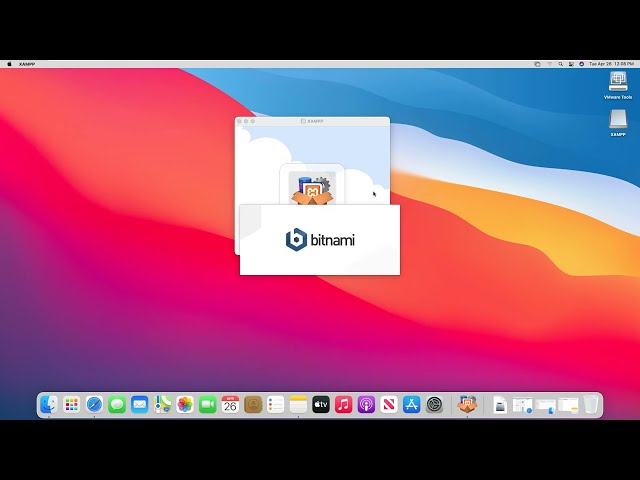Screen dimensions: 640x480
Task: Open the App Store in Dock
Action: pos(411,405)
